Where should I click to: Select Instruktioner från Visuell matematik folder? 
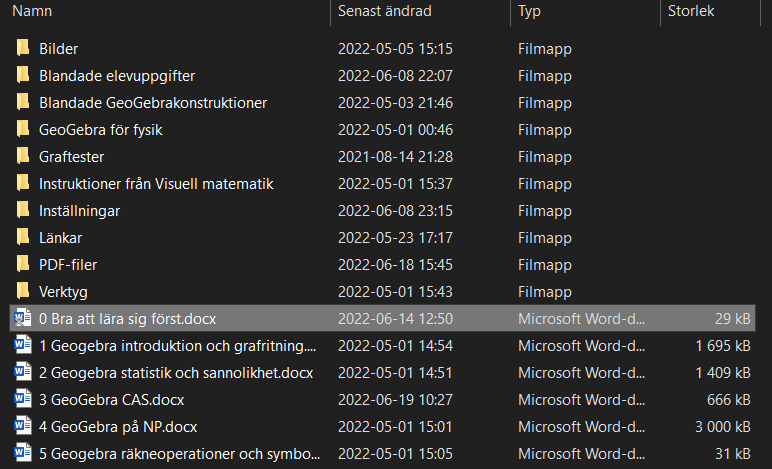click(x=156, y=183)
